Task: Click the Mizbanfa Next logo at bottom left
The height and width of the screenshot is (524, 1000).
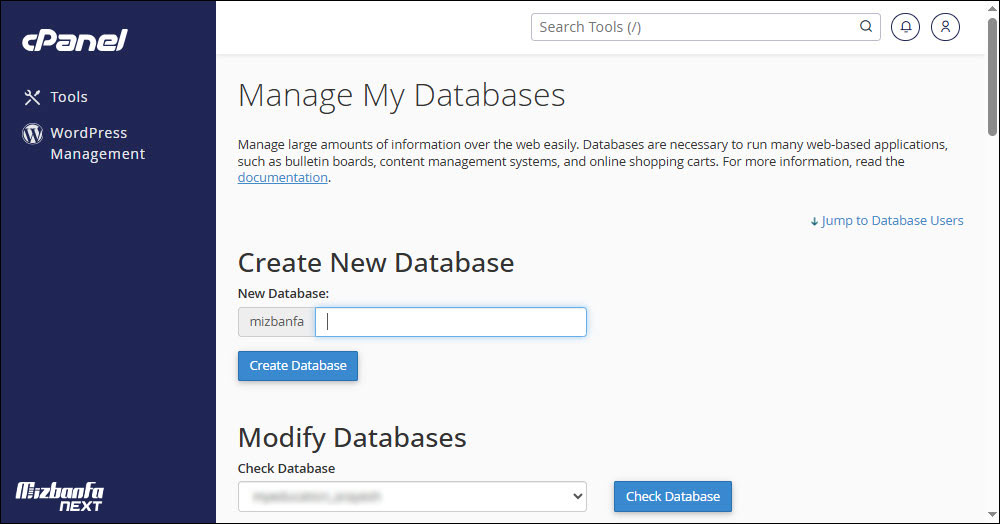Action: (60, 496)
